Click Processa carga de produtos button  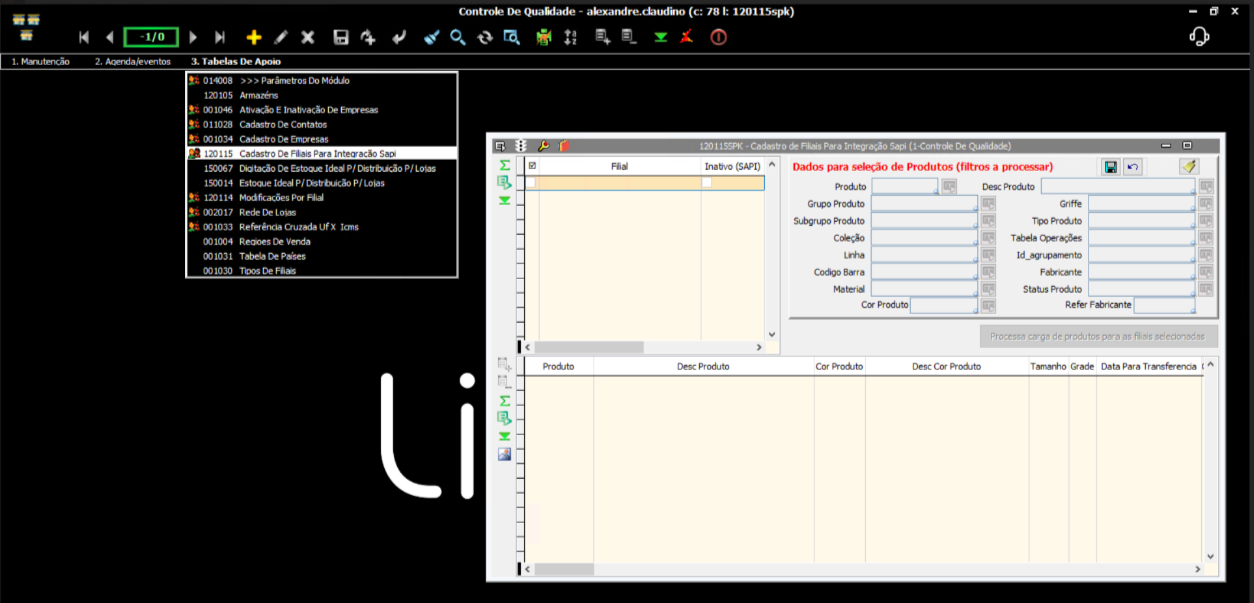(1097, 336)
